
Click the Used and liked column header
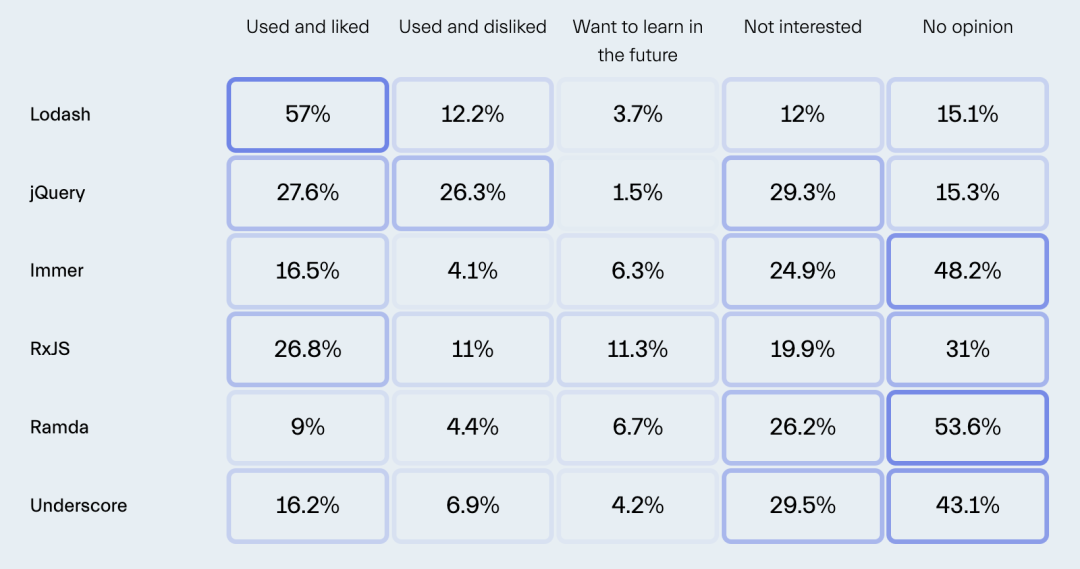(307, 27)
